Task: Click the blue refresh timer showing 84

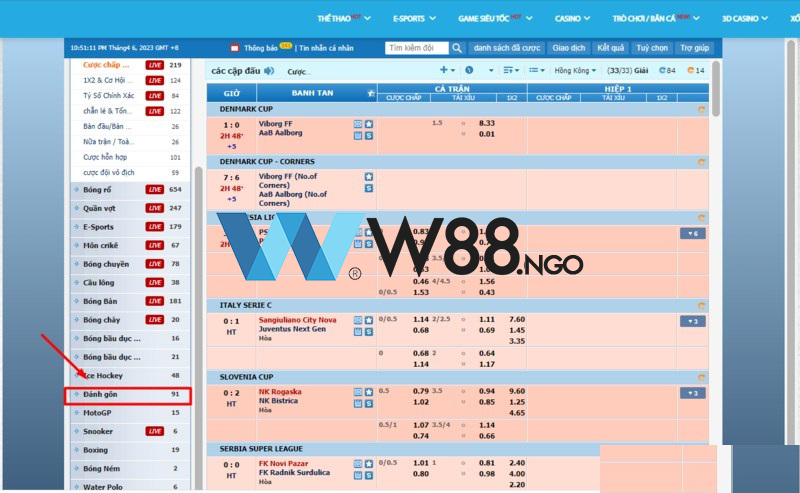Action: click(x=667, y=70)
